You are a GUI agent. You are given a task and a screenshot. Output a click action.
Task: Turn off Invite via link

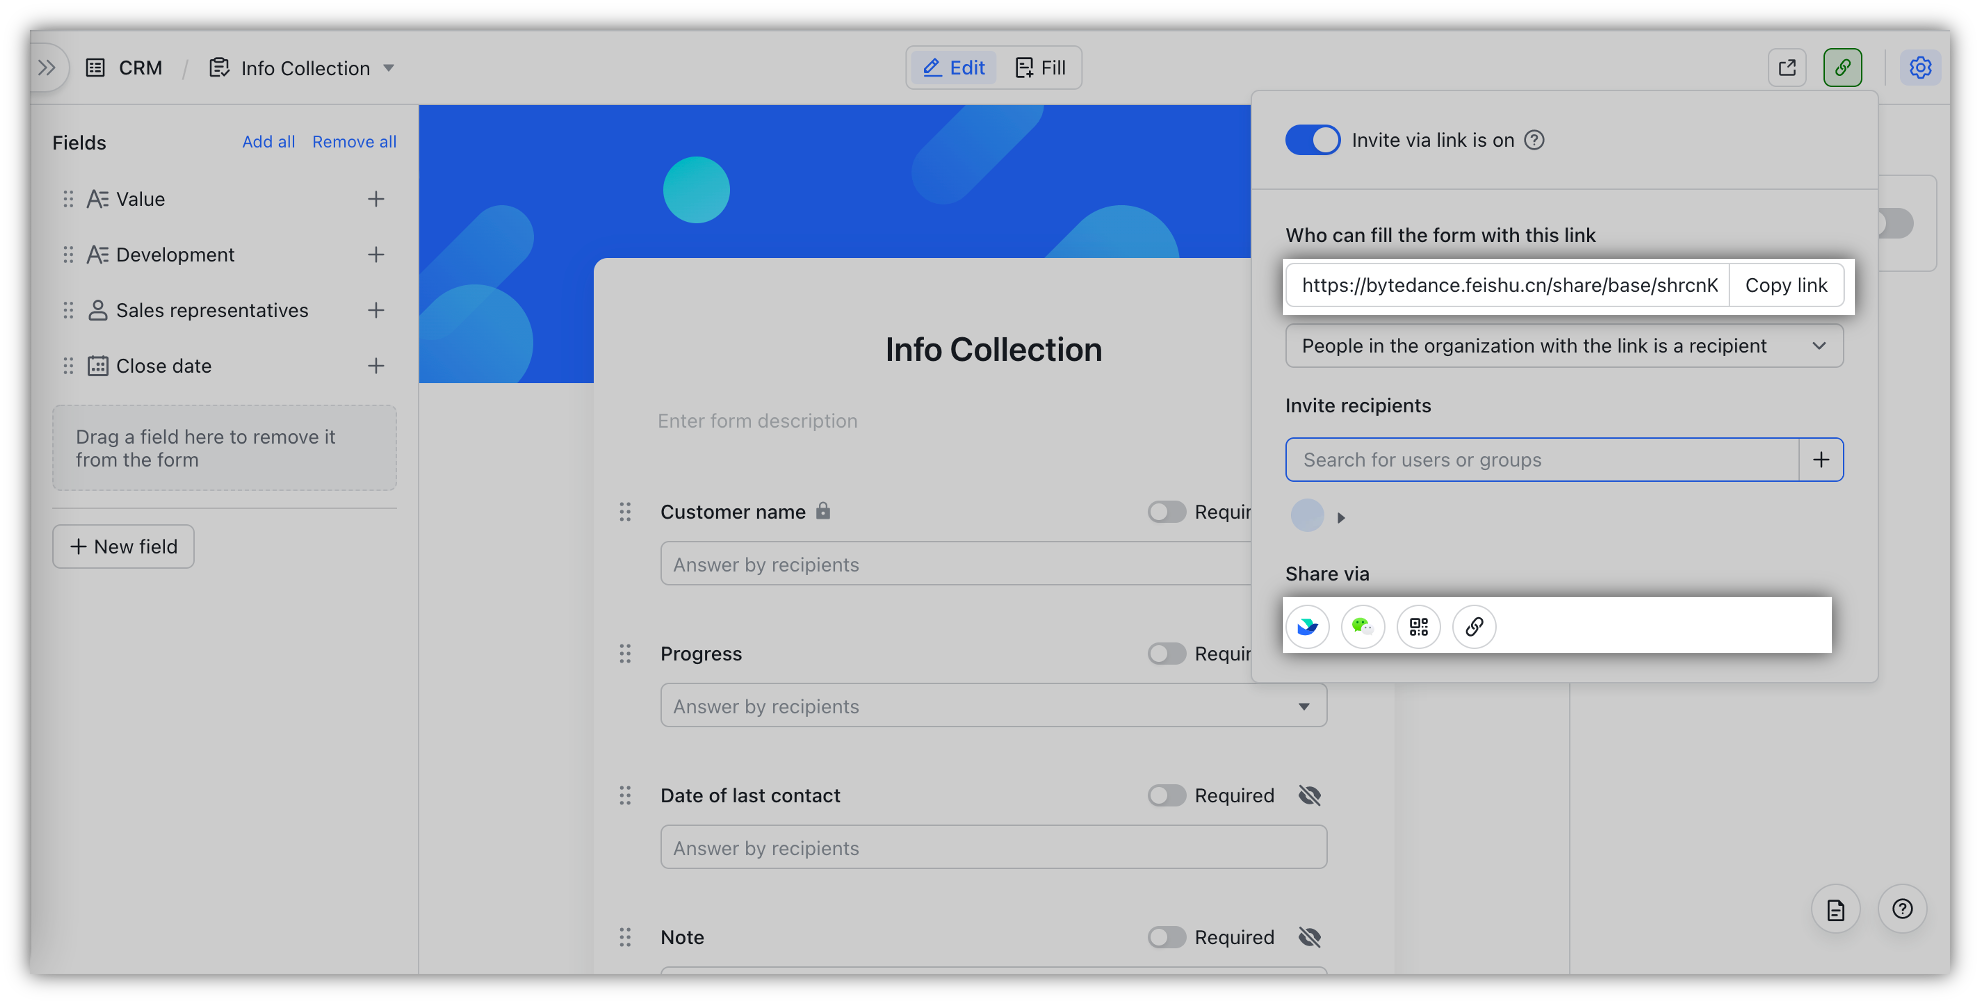coord(1312,140)
